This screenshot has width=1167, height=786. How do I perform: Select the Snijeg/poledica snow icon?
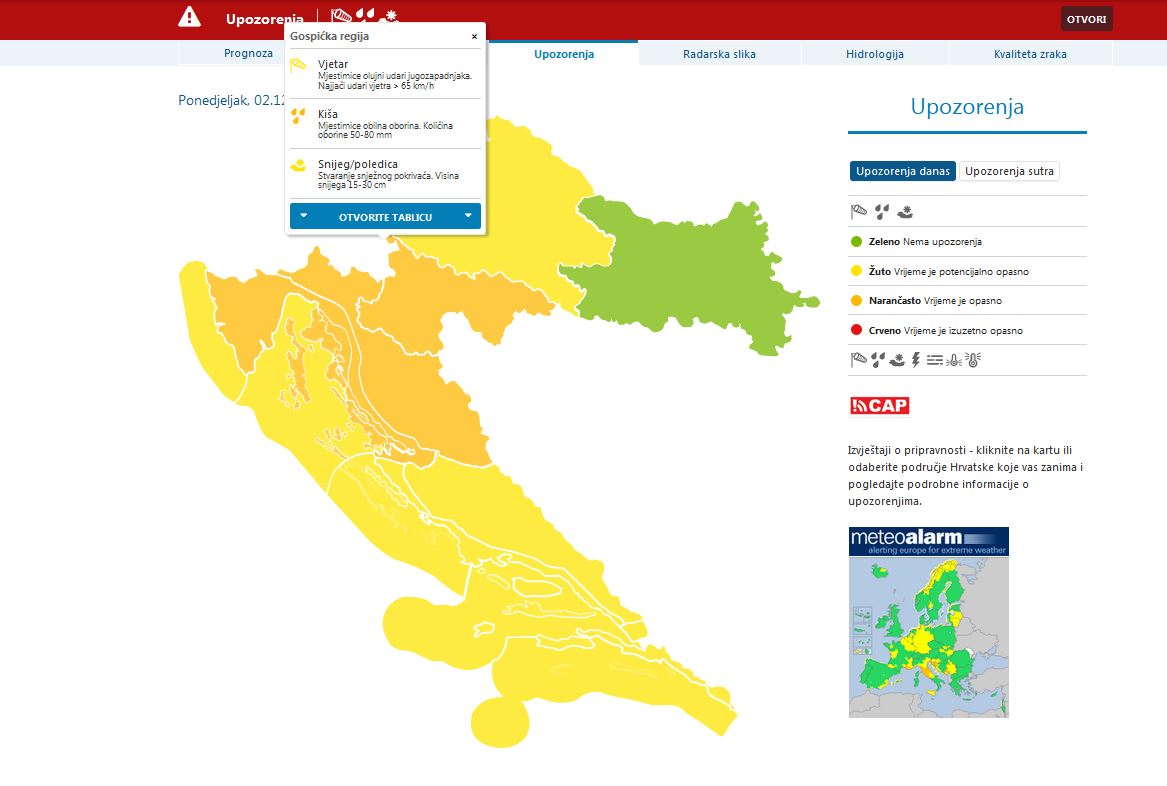pos(297,165)
